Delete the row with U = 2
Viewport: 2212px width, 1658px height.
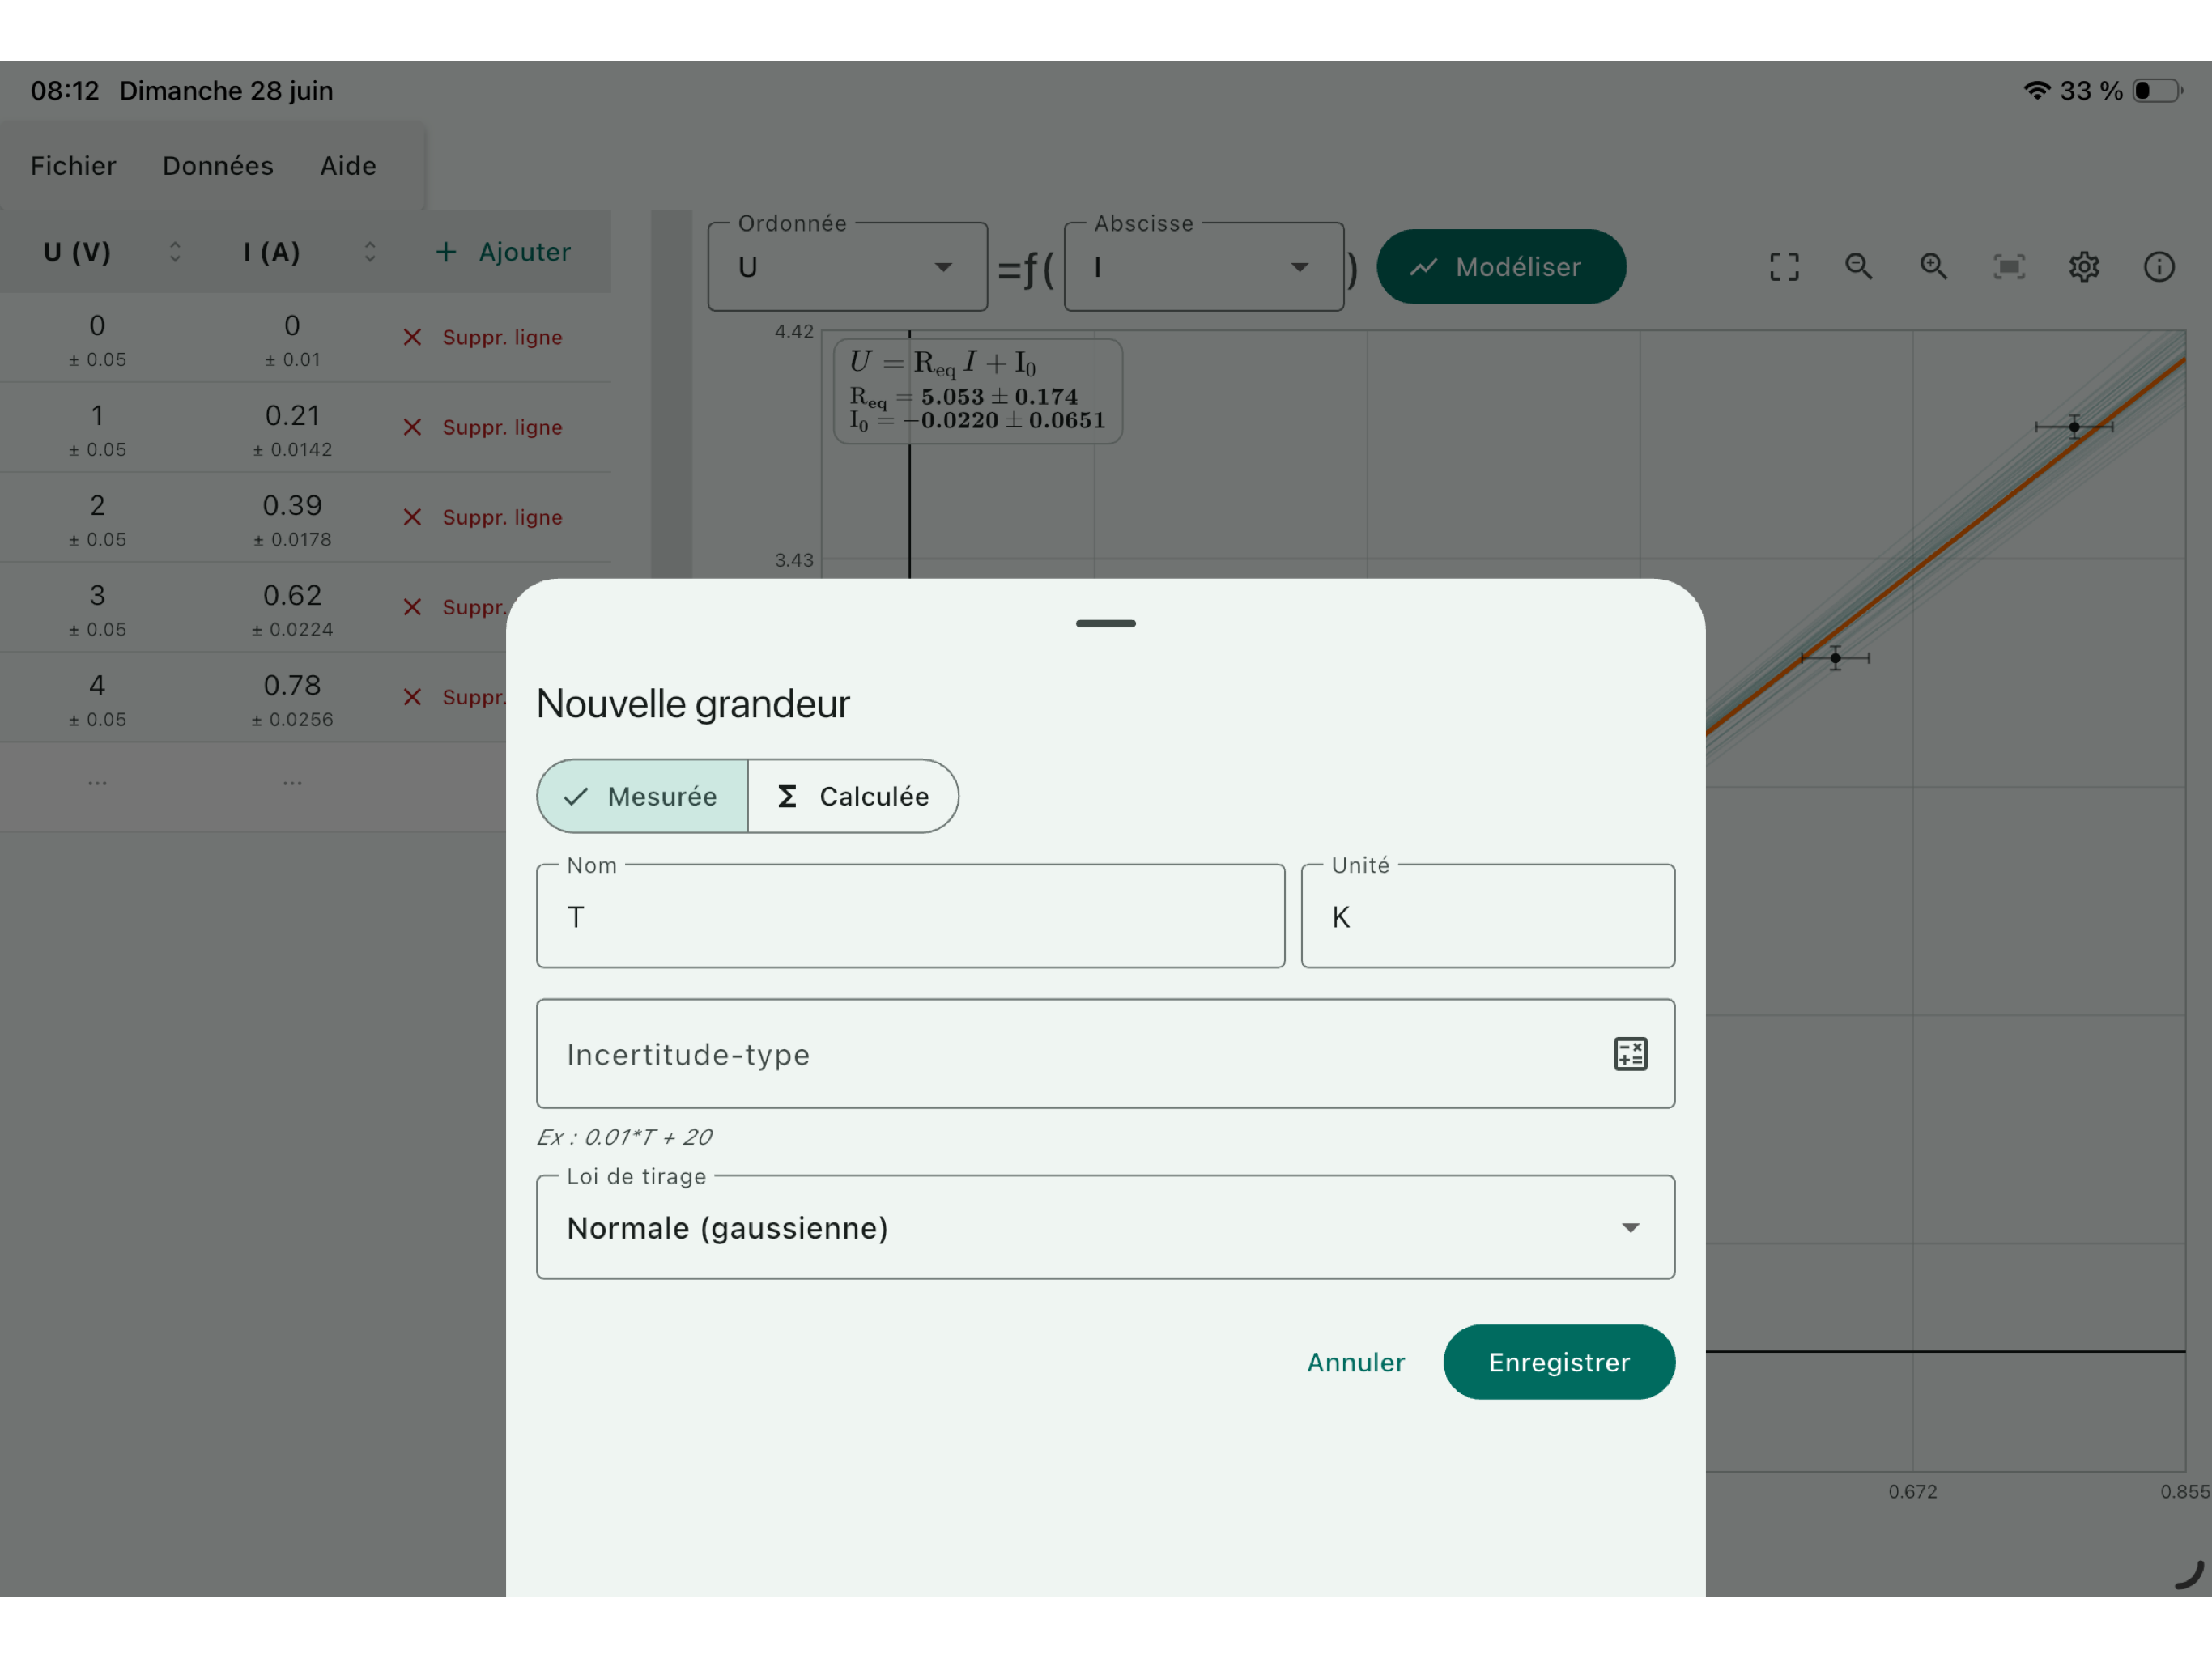click(483, 517)
